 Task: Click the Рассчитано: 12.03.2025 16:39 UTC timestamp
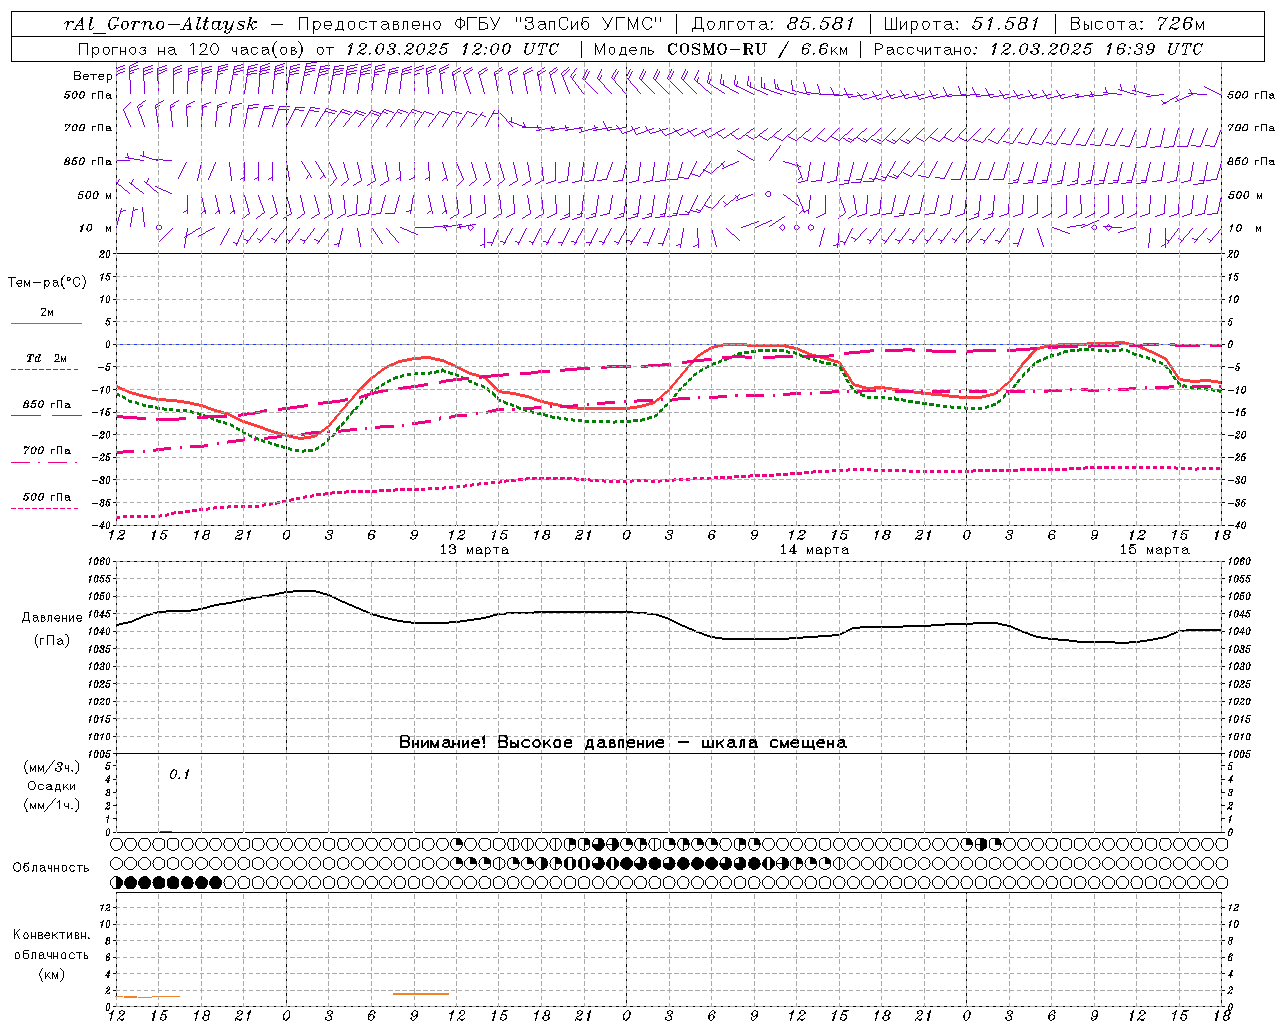1038,49
